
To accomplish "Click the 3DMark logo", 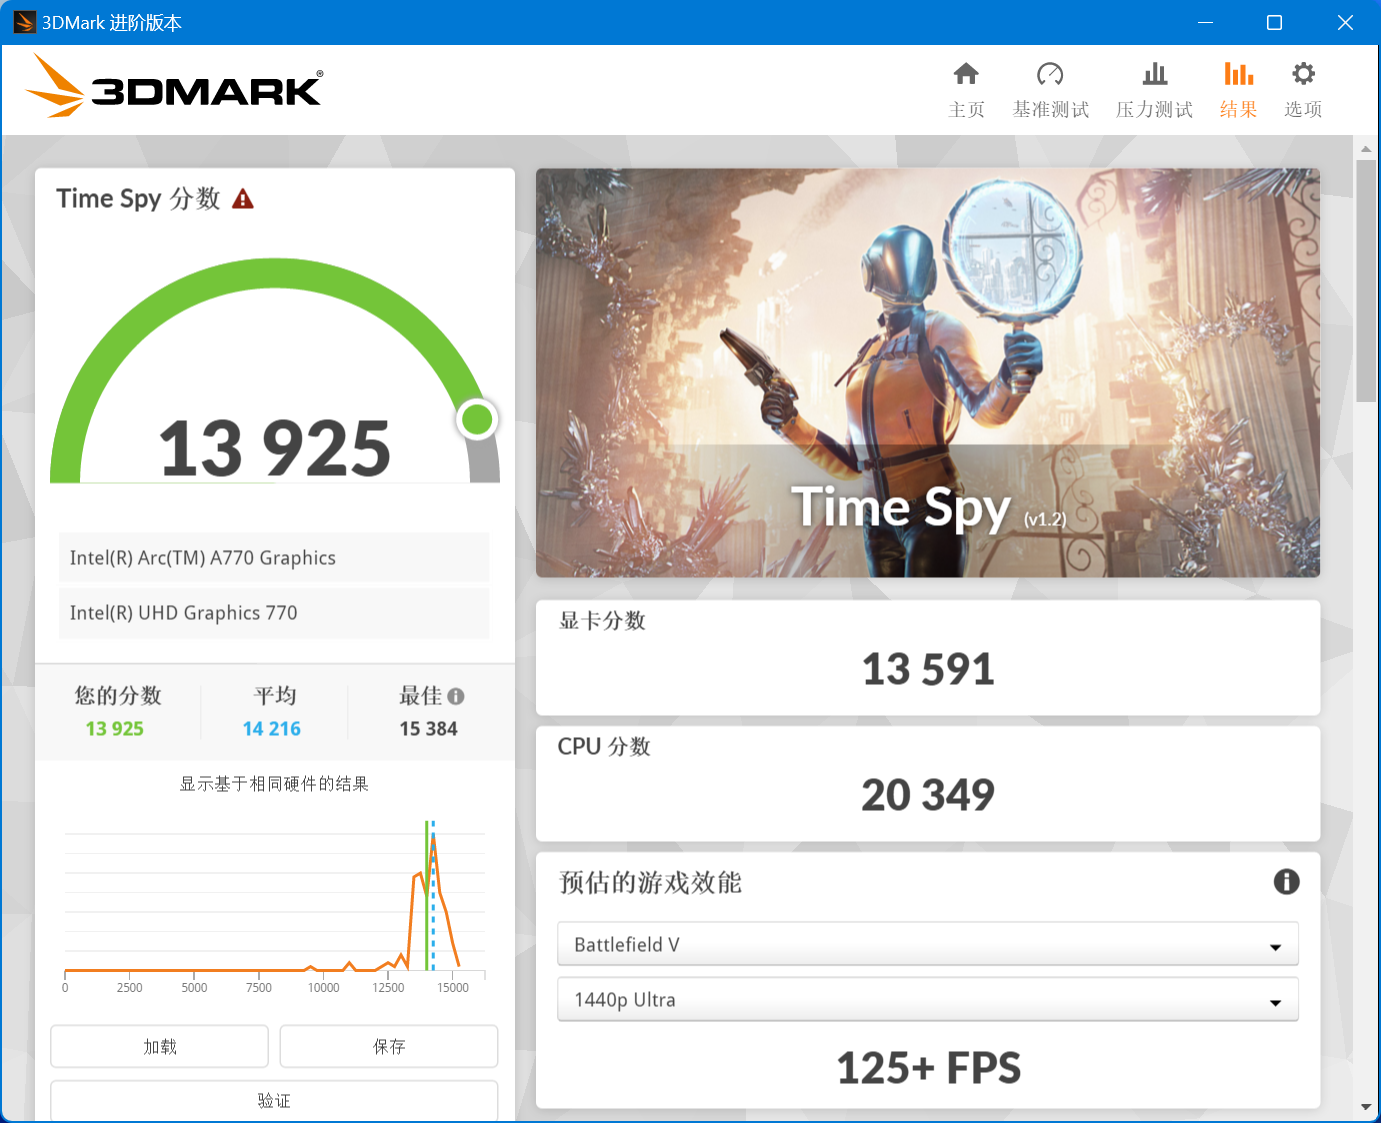I will point(174,87).
